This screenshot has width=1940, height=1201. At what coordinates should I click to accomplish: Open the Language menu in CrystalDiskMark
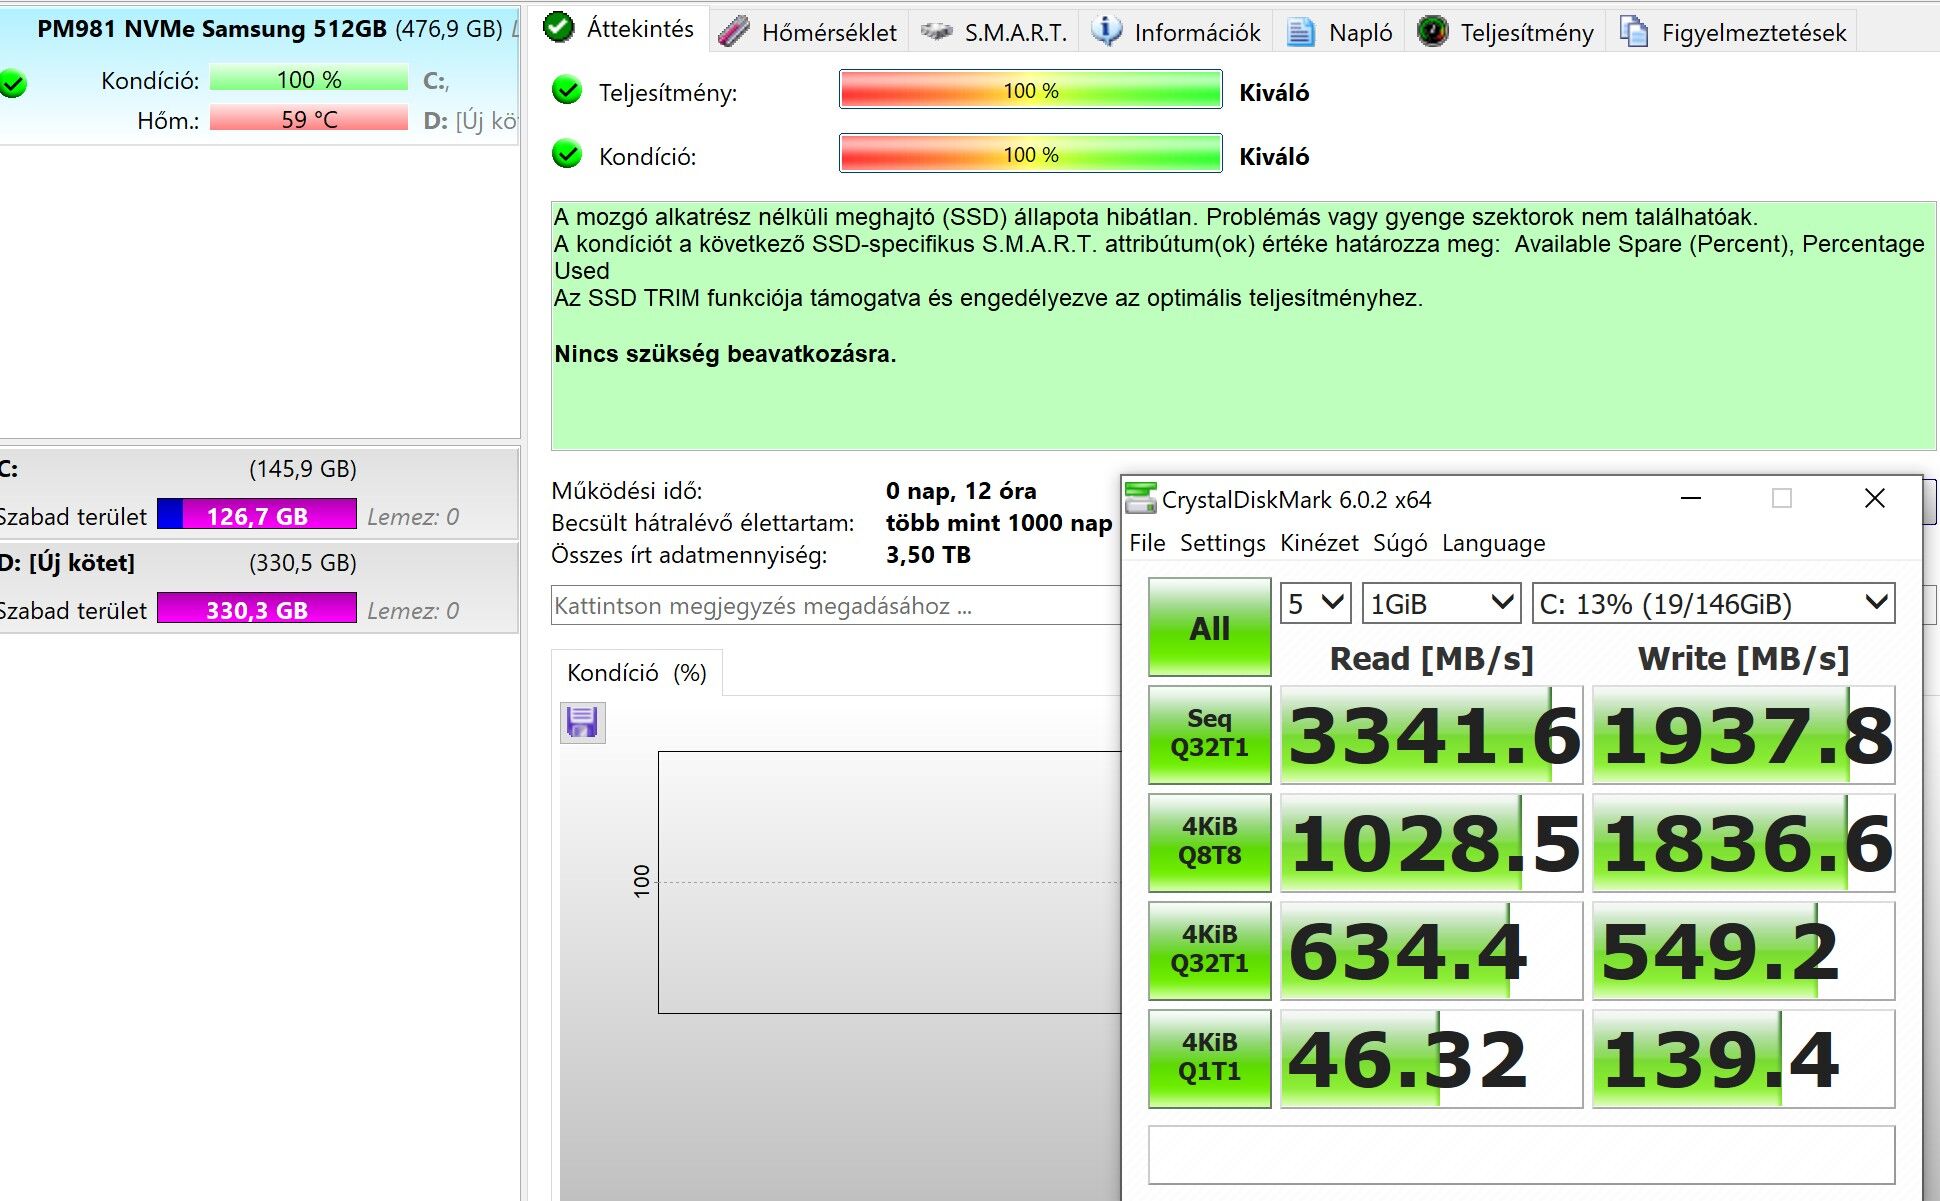pos(1493,543)
